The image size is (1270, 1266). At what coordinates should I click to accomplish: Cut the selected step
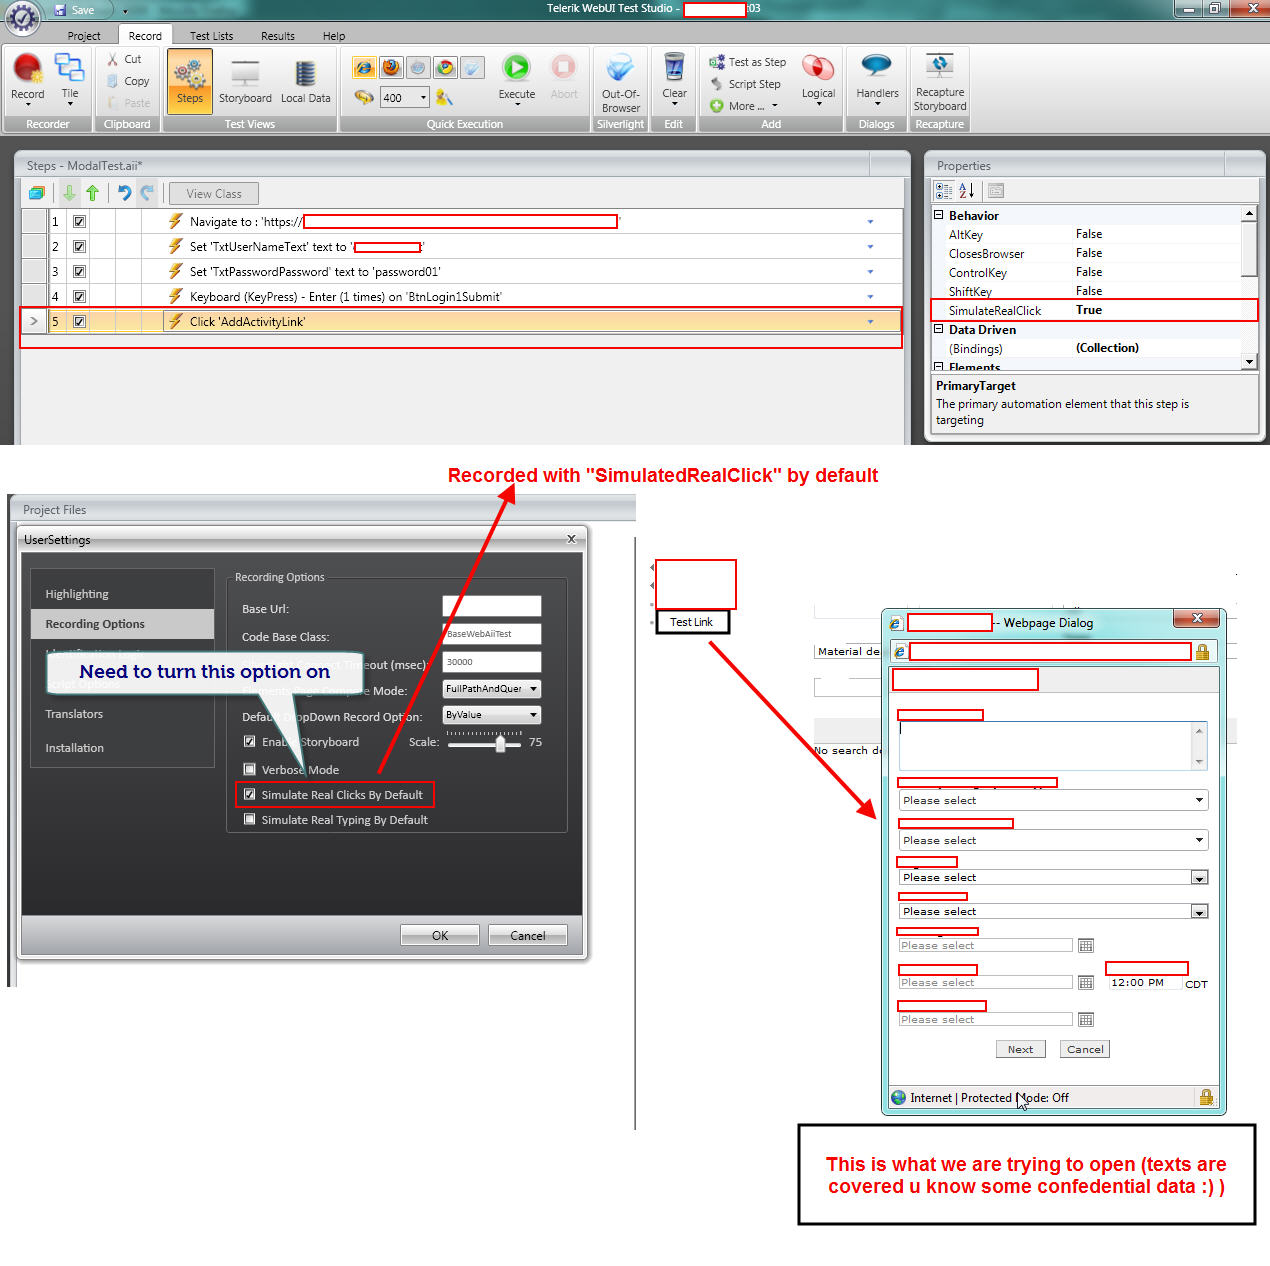click(x=126, y=60)
